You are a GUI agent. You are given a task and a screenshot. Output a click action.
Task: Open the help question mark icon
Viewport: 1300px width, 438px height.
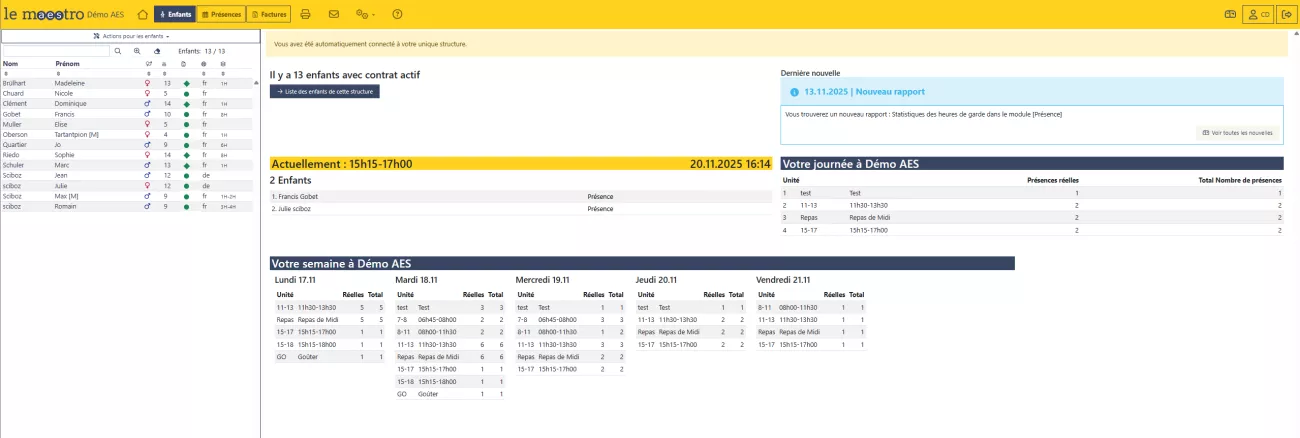[397, 14]
